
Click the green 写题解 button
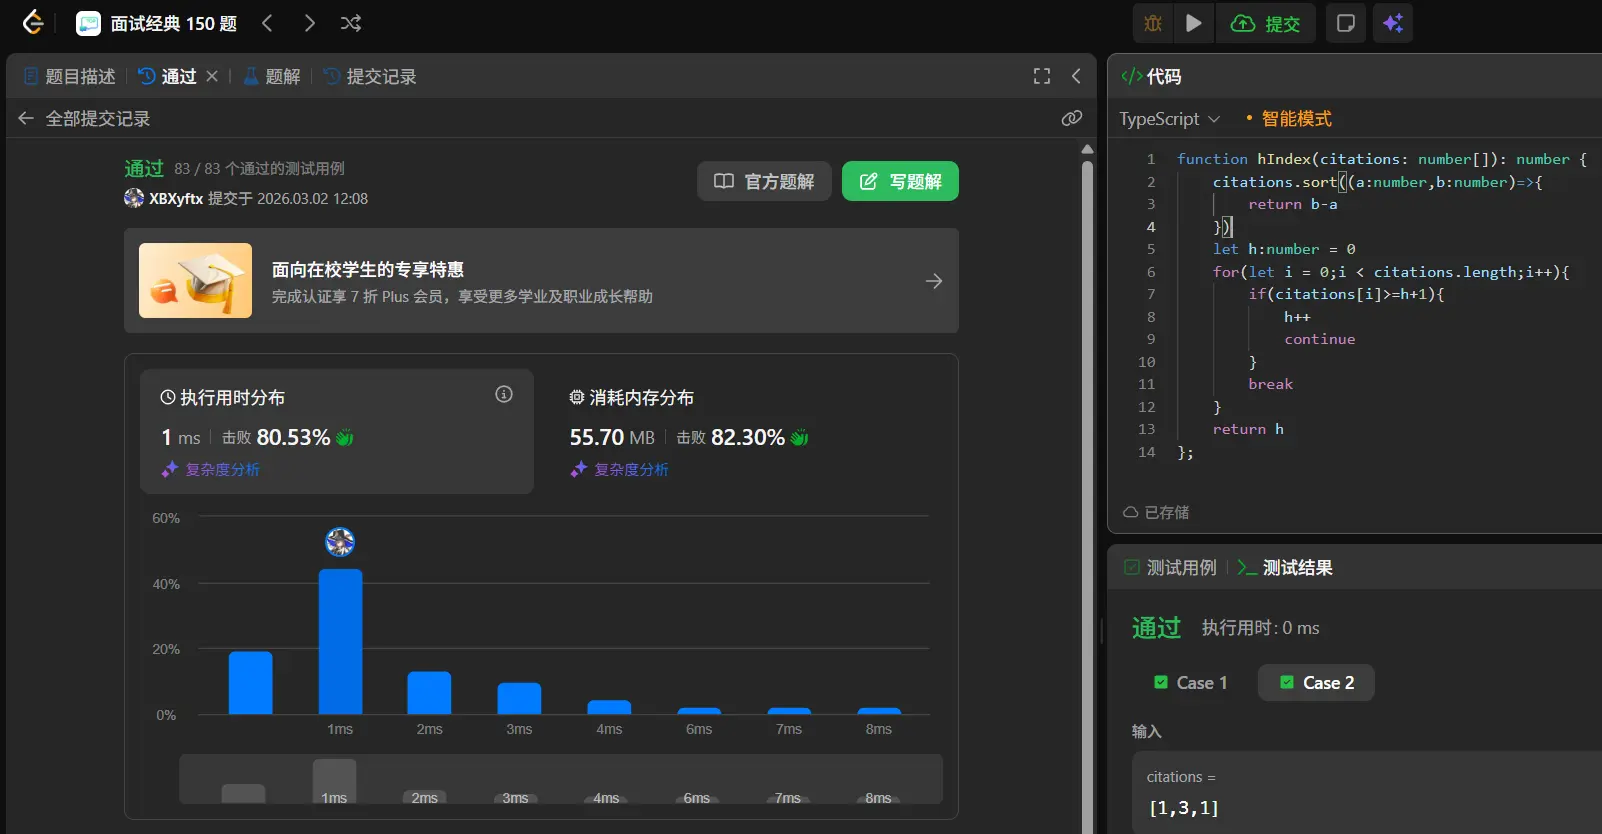click(900, 181)
